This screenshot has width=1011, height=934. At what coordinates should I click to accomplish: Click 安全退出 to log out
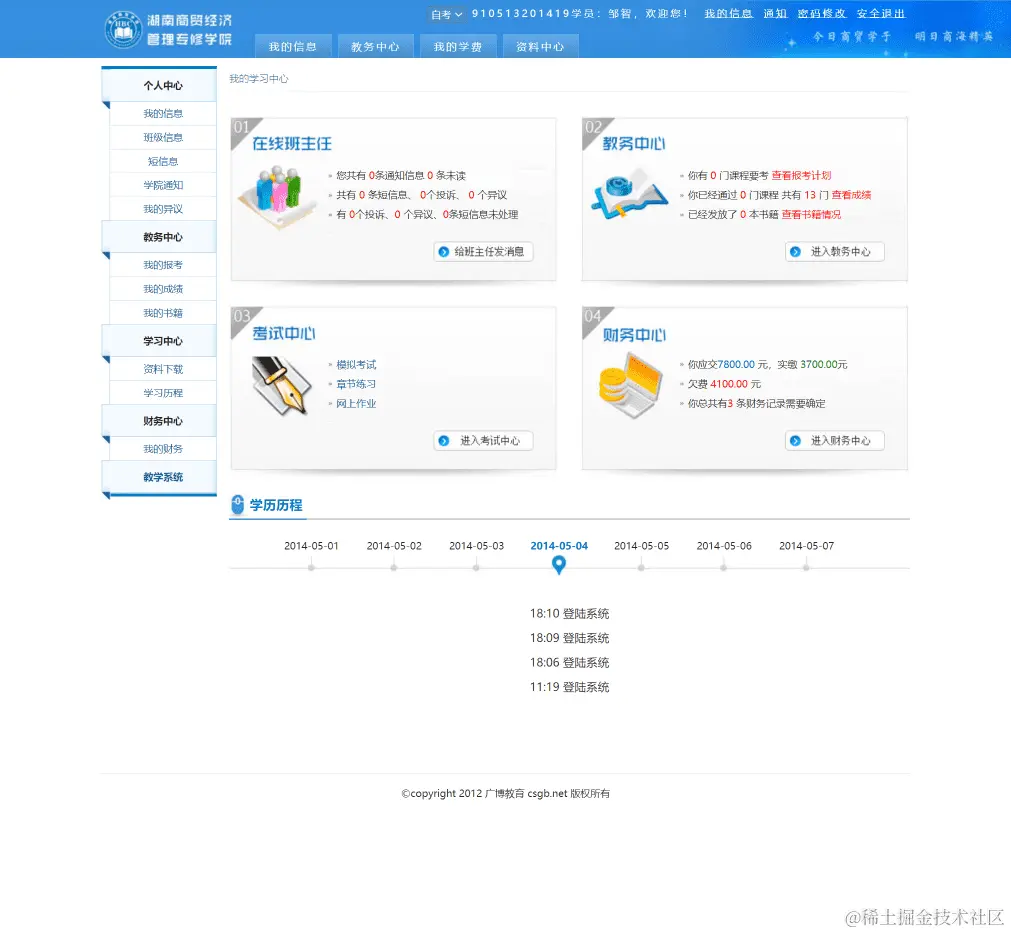tap(881, 13)
